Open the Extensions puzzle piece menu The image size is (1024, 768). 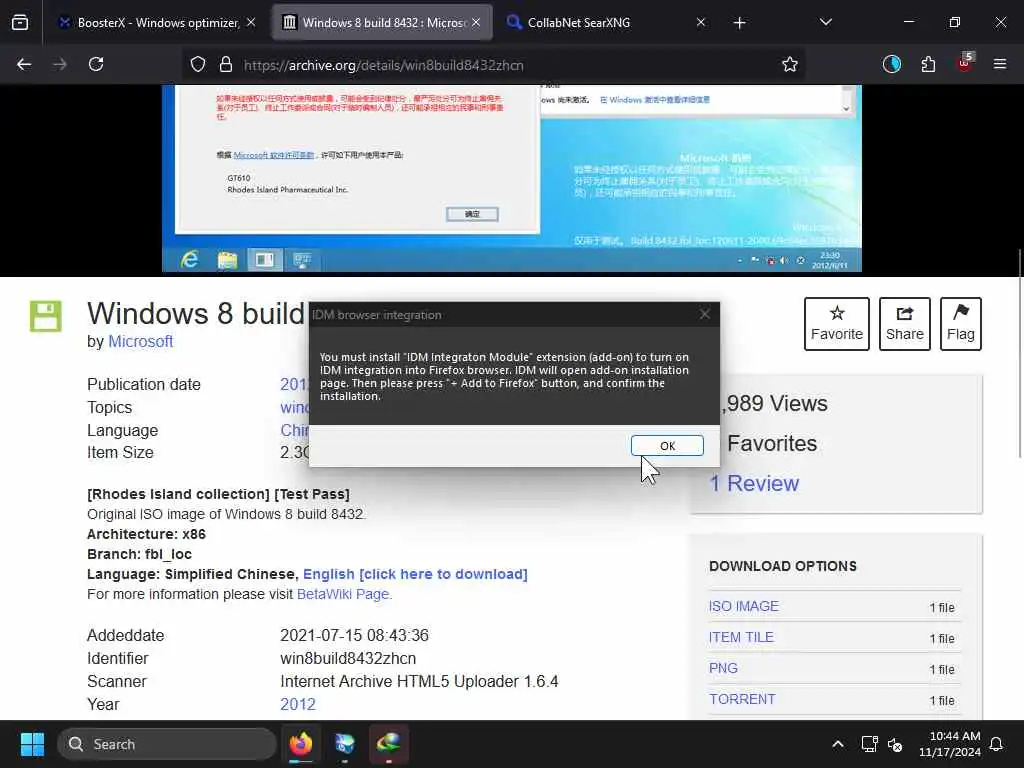pyautogui.click(x=928, y=64)
